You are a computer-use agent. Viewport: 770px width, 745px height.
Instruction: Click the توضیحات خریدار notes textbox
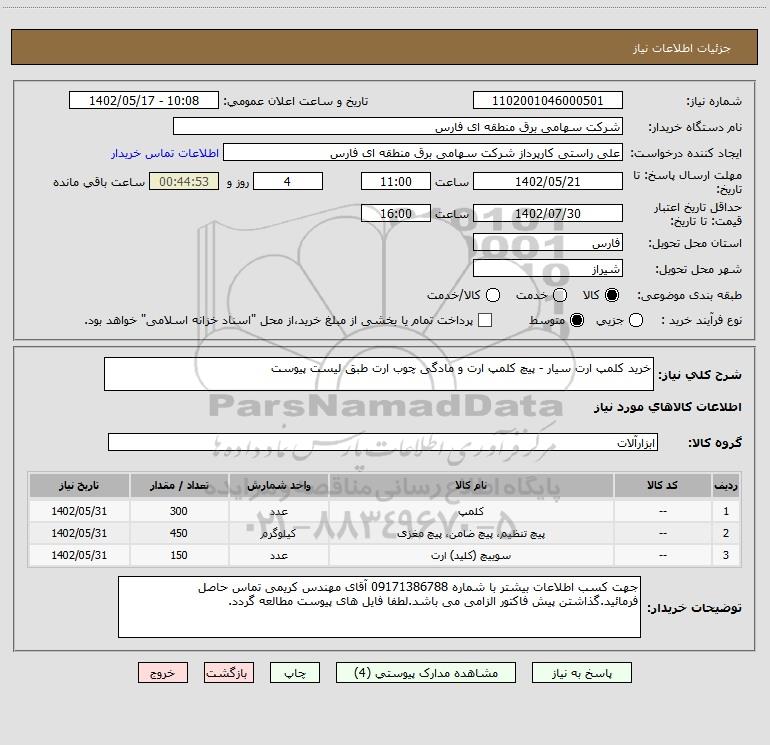pyautogui.click(x=379, y=607)
